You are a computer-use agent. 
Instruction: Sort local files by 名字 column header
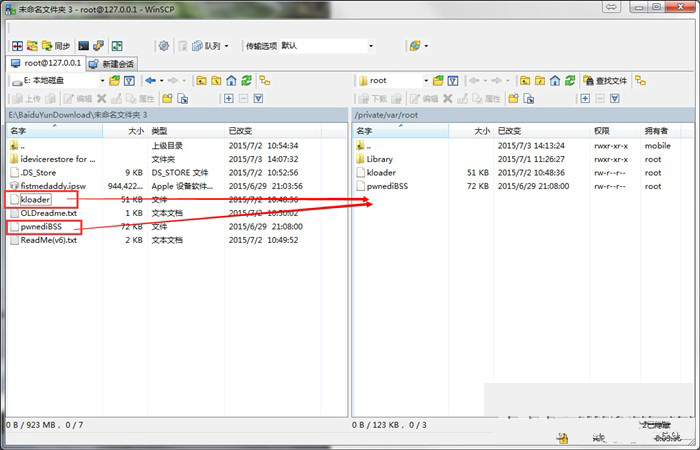(x=54, y=130)
